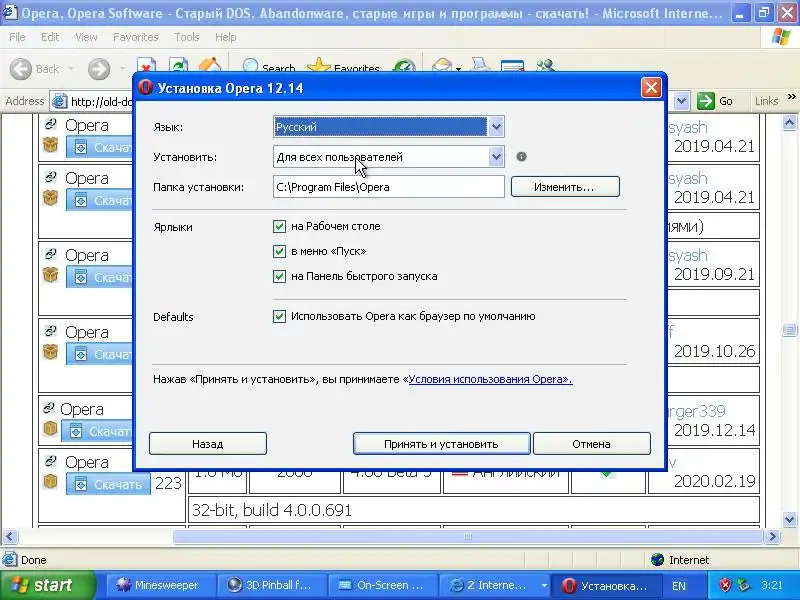800x600 pixels.
Task: Click the Links toolbar label
Action: click(x=766, y=101)
